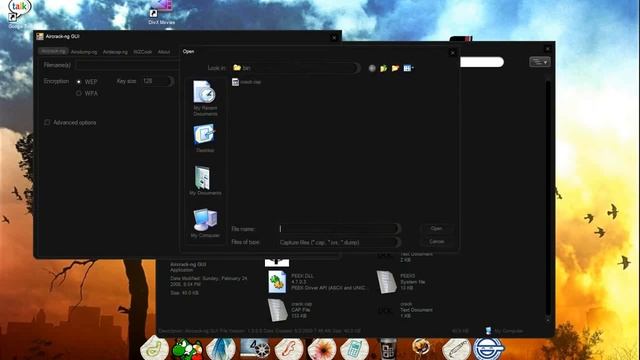Screen dimensions: 640x360
Task: Click the Filename(s) input field
Action: (x=127, y=65)
